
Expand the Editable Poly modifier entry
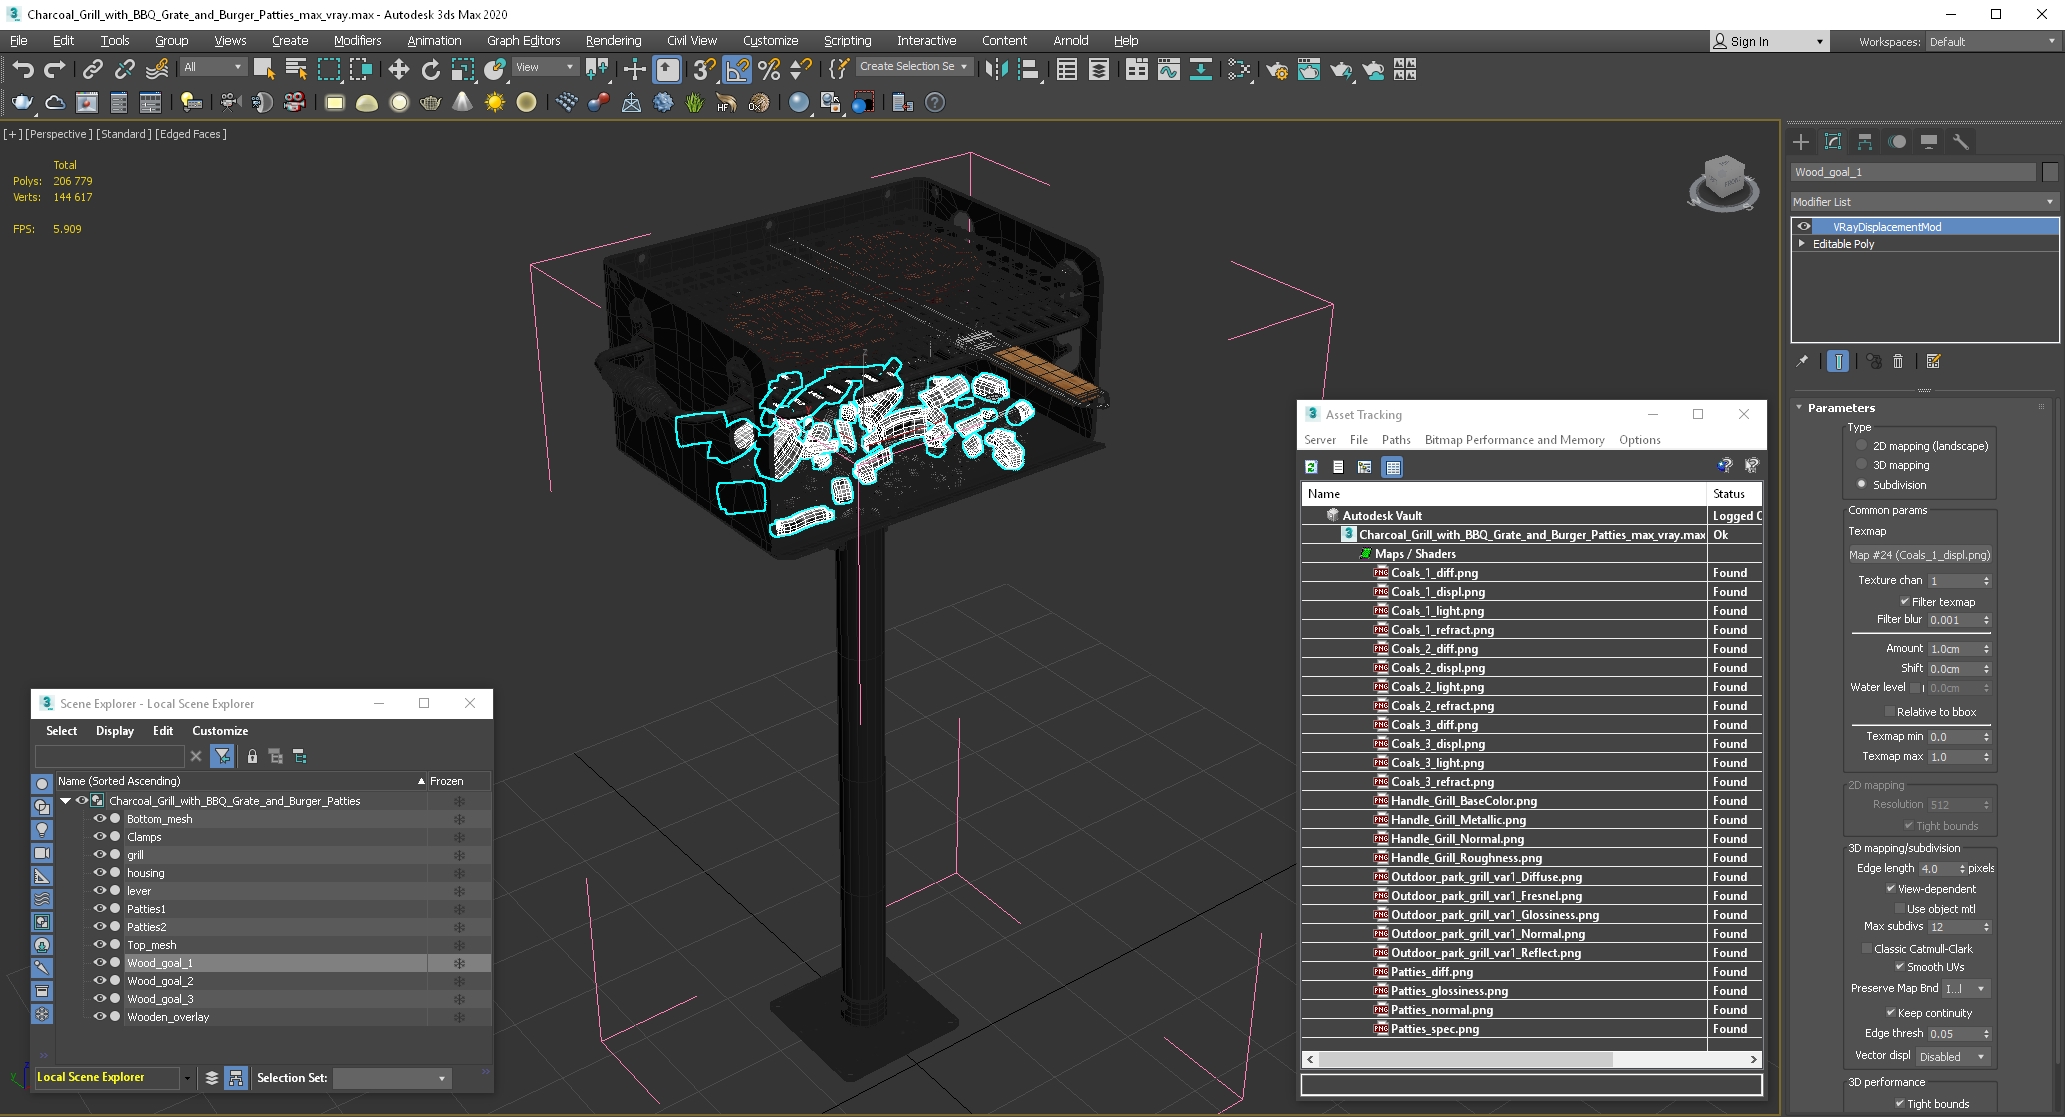click(1802, 243)
